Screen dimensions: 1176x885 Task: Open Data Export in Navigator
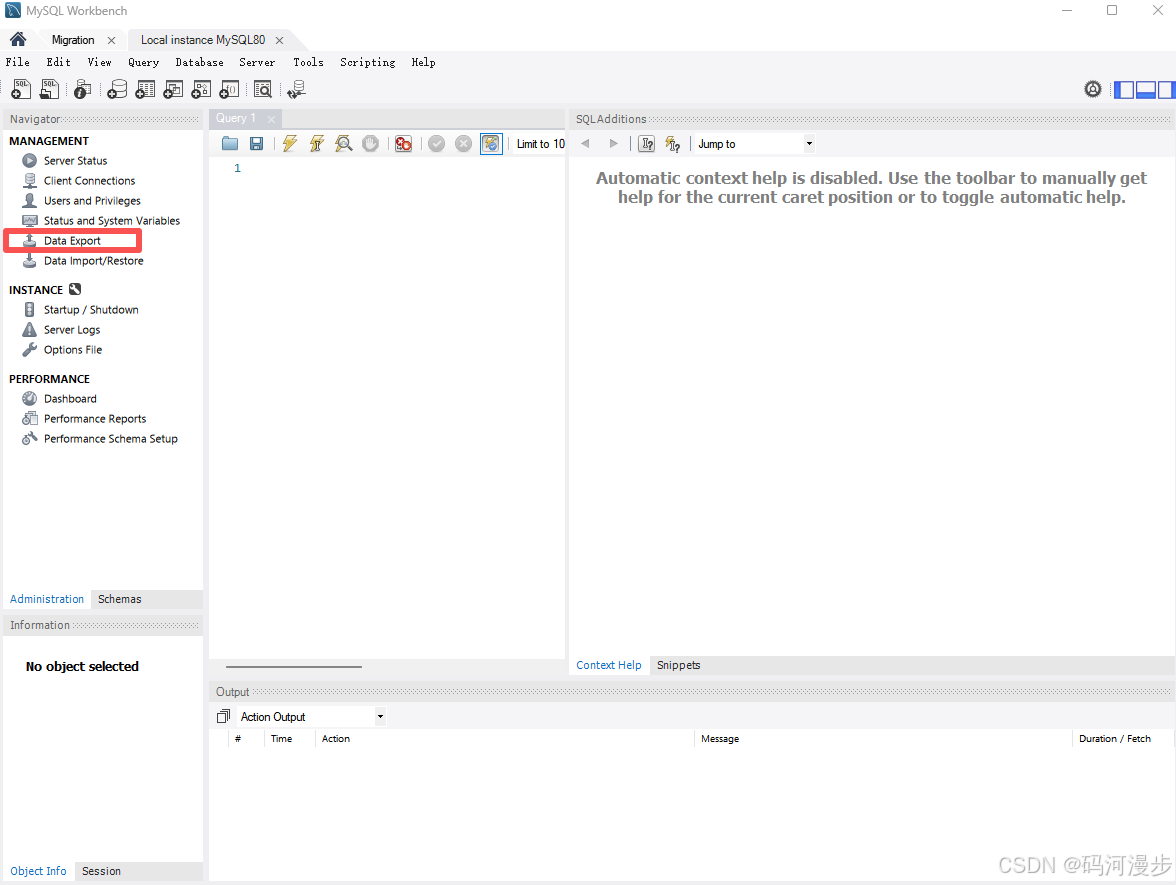pyautogui.click(x=72, y=241)
